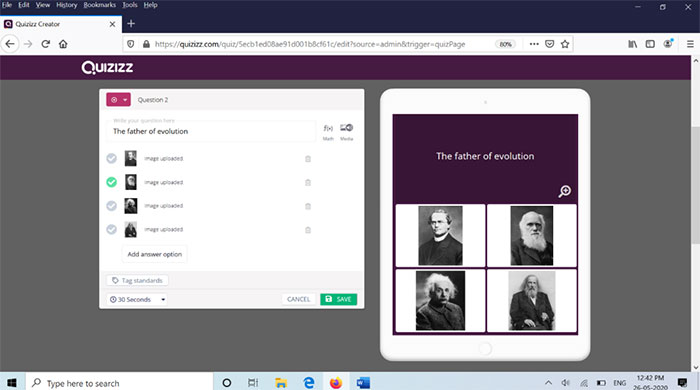
Task: Open the 30 Seconds timer dropdown
Action: click(137, 299)
